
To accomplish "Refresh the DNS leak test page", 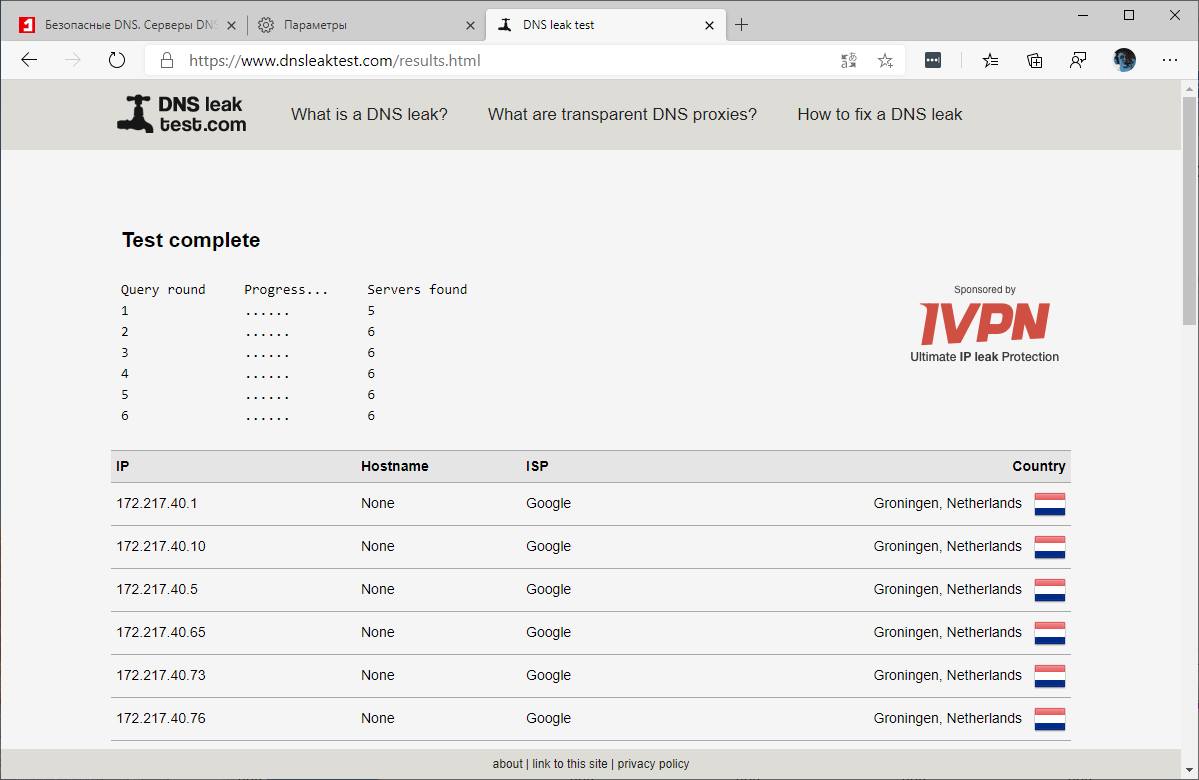I will (x=116, y=60).
